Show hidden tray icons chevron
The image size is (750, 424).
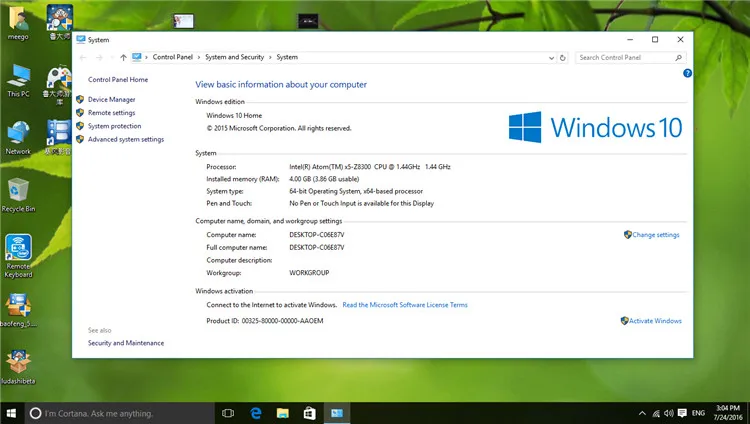642,413
